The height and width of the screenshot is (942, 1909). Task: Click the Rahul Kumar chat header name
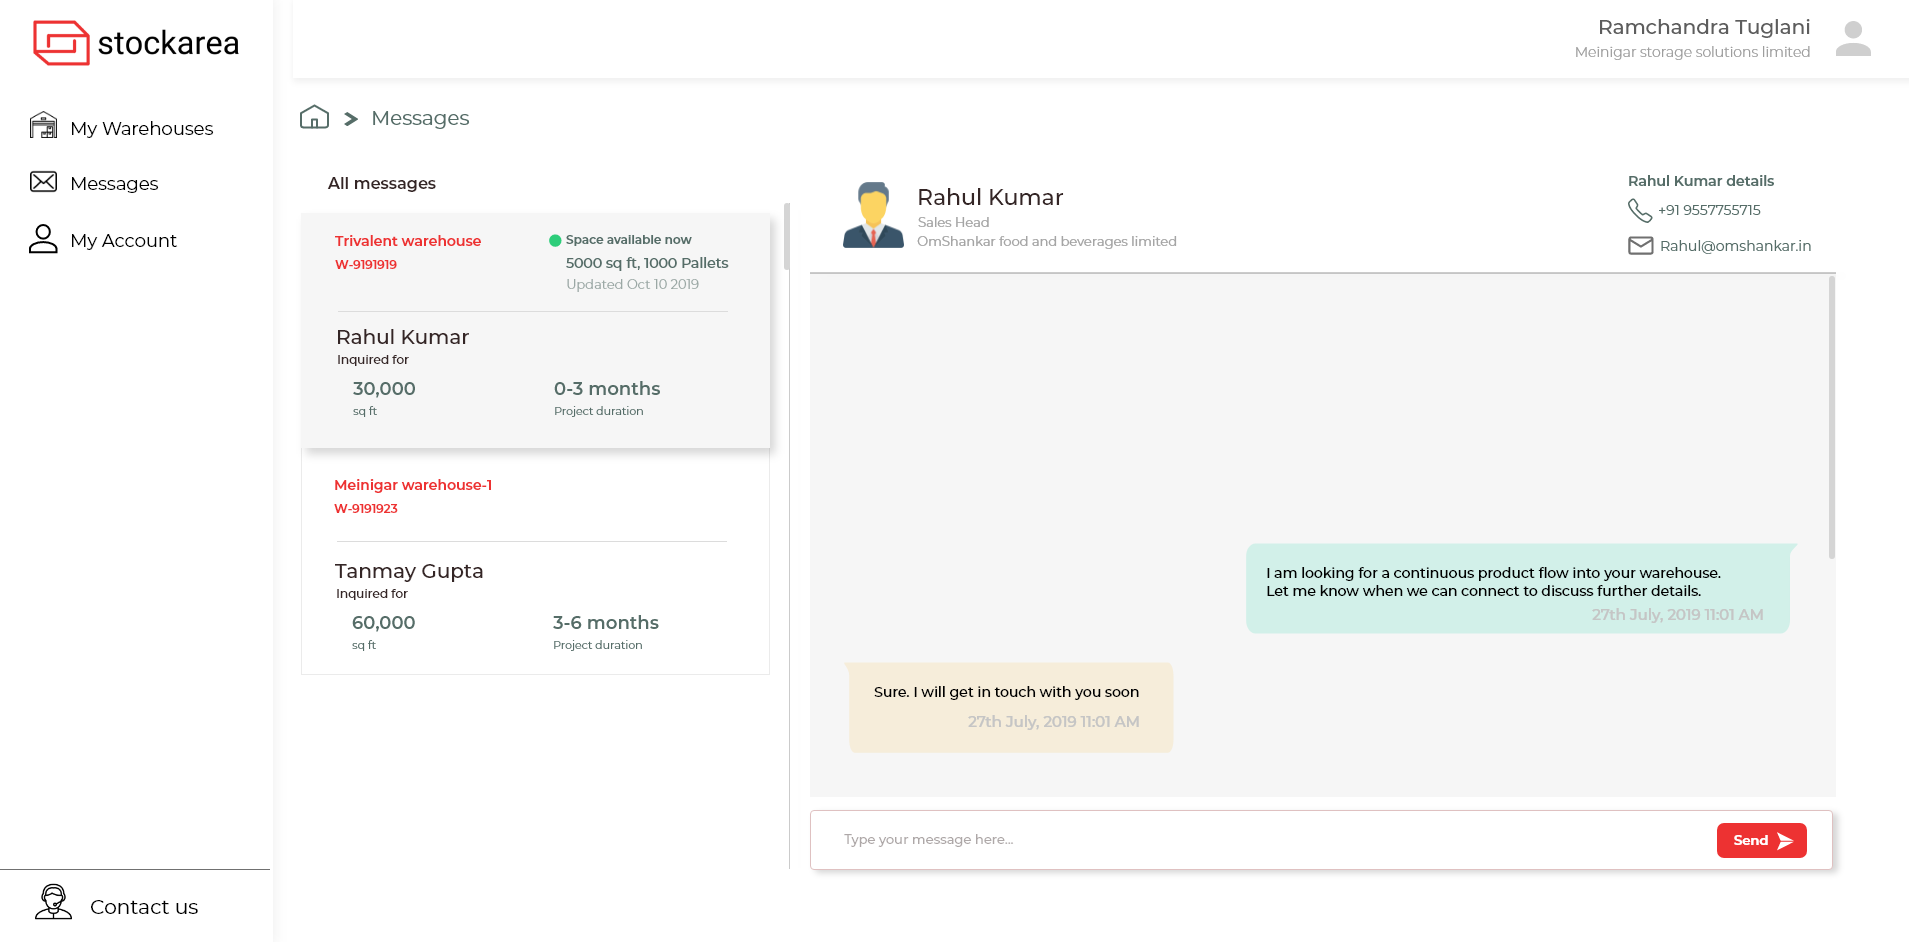pos(990,197)
